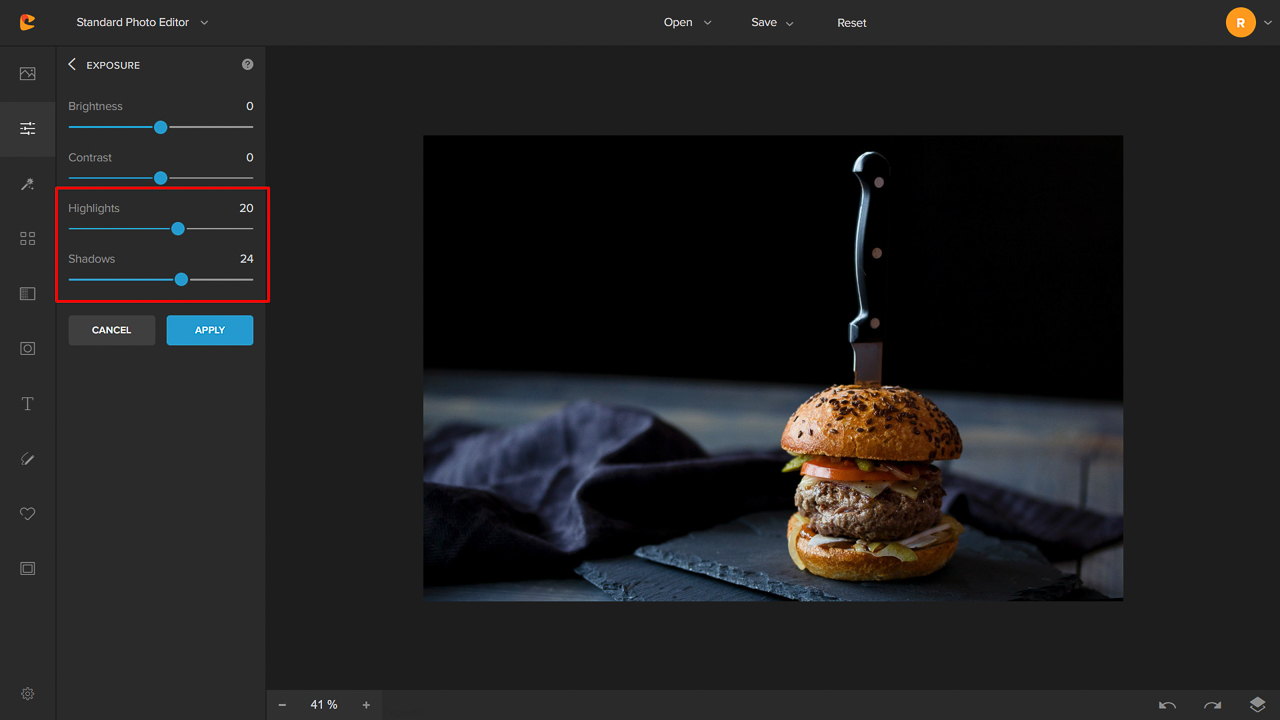
Task: Redo the last edit
Action: point(1212,704)
